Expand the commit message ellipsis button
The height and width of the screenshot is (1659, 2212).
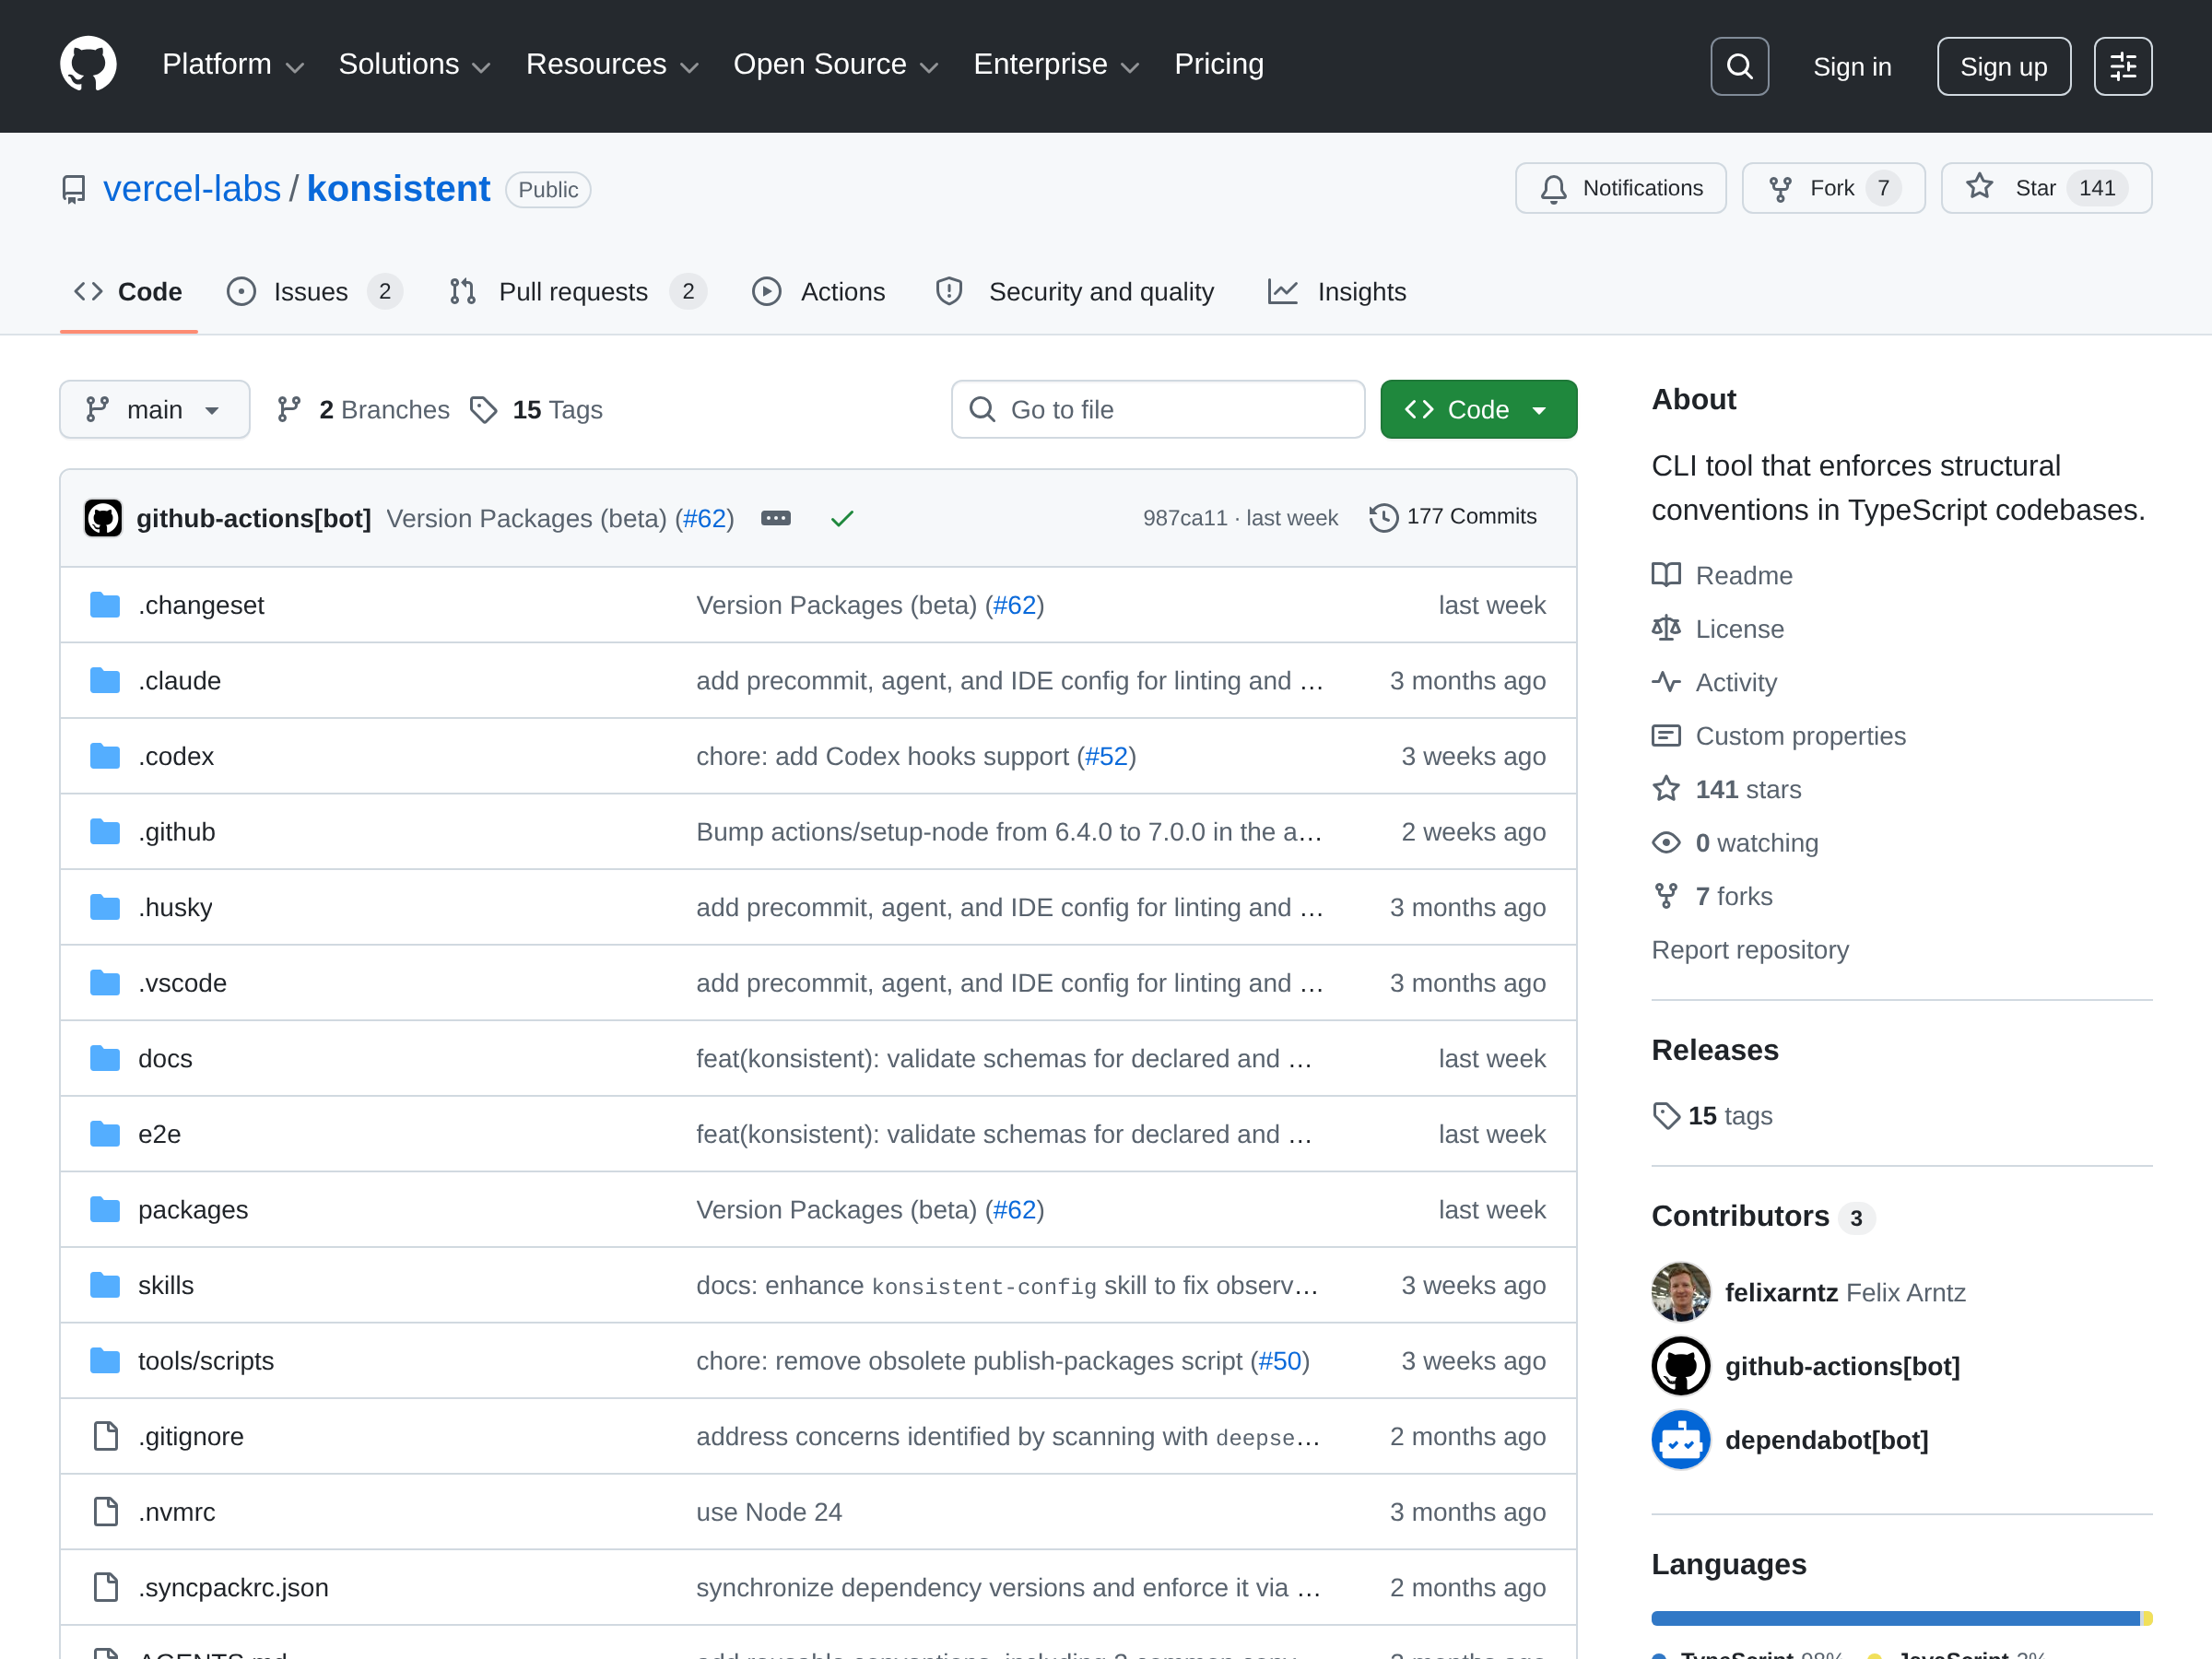pos(776,518)
